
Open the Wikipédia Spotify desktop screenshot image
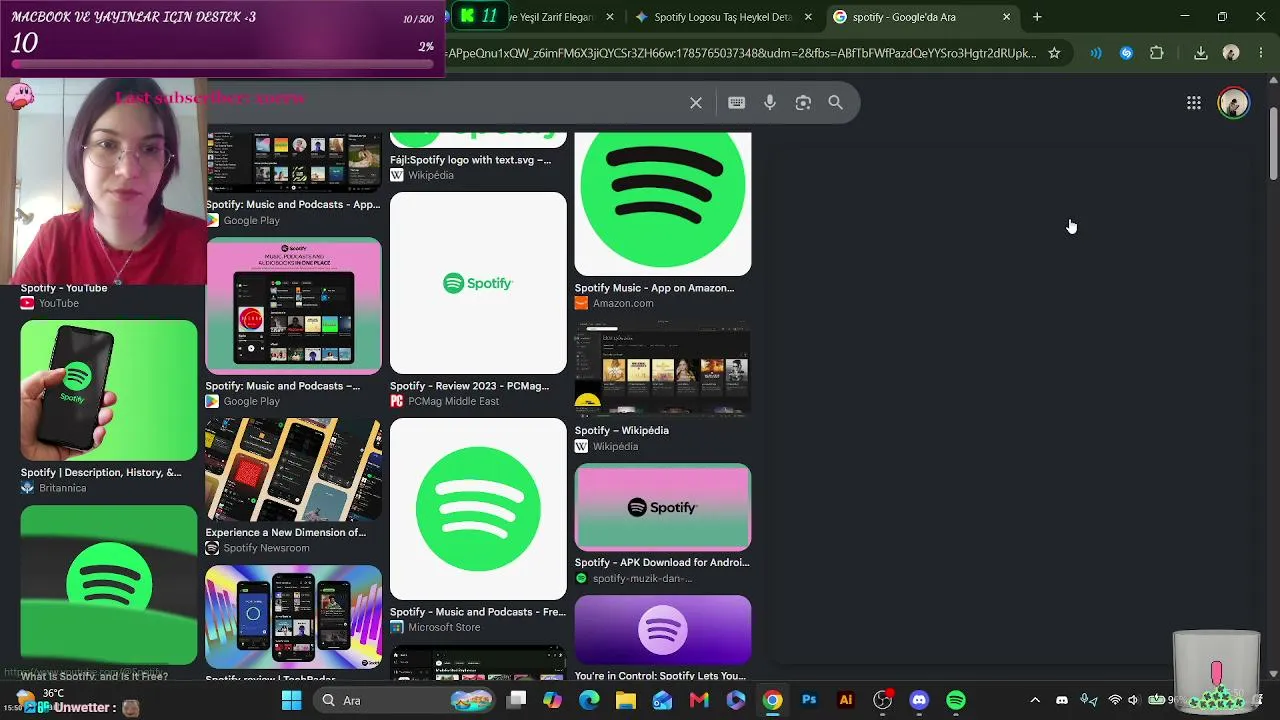[x=663, y=370]
